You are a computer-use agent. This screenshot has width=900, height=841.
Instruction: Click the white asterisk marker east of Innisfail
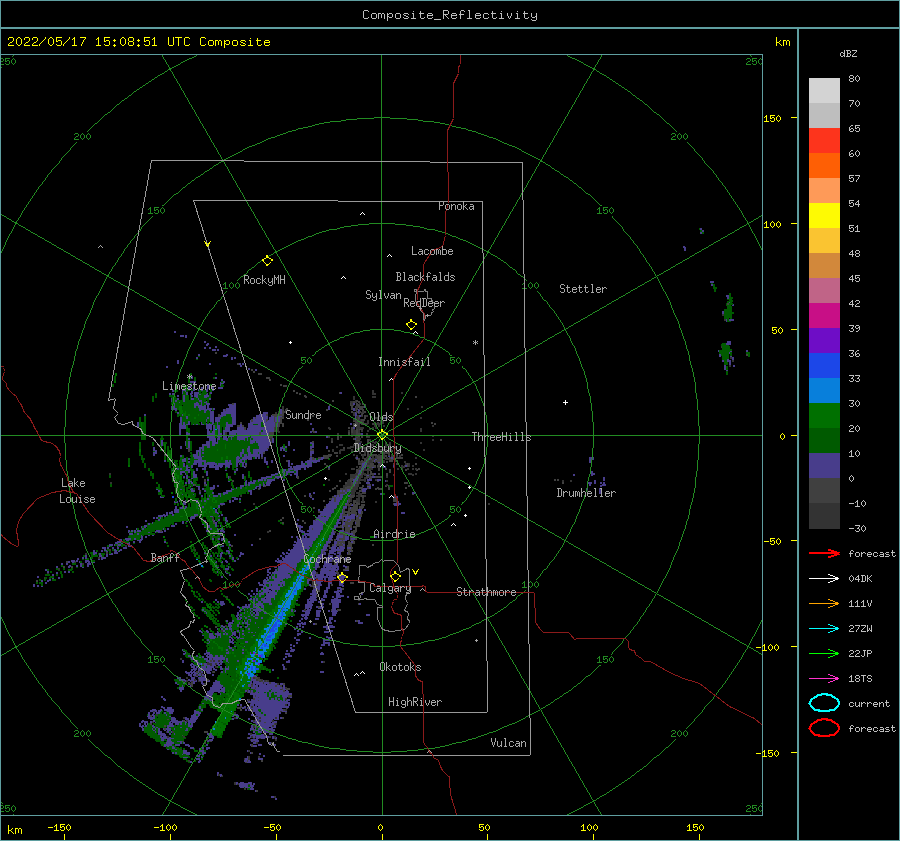point(475,343)
